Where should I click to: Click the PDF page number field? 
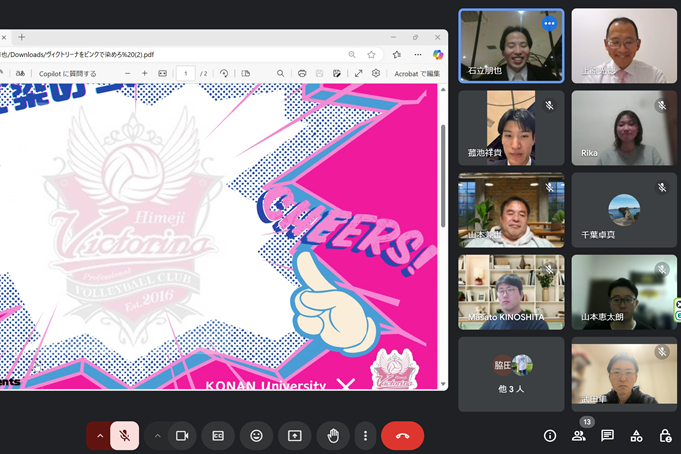click(x=185, y=73)
